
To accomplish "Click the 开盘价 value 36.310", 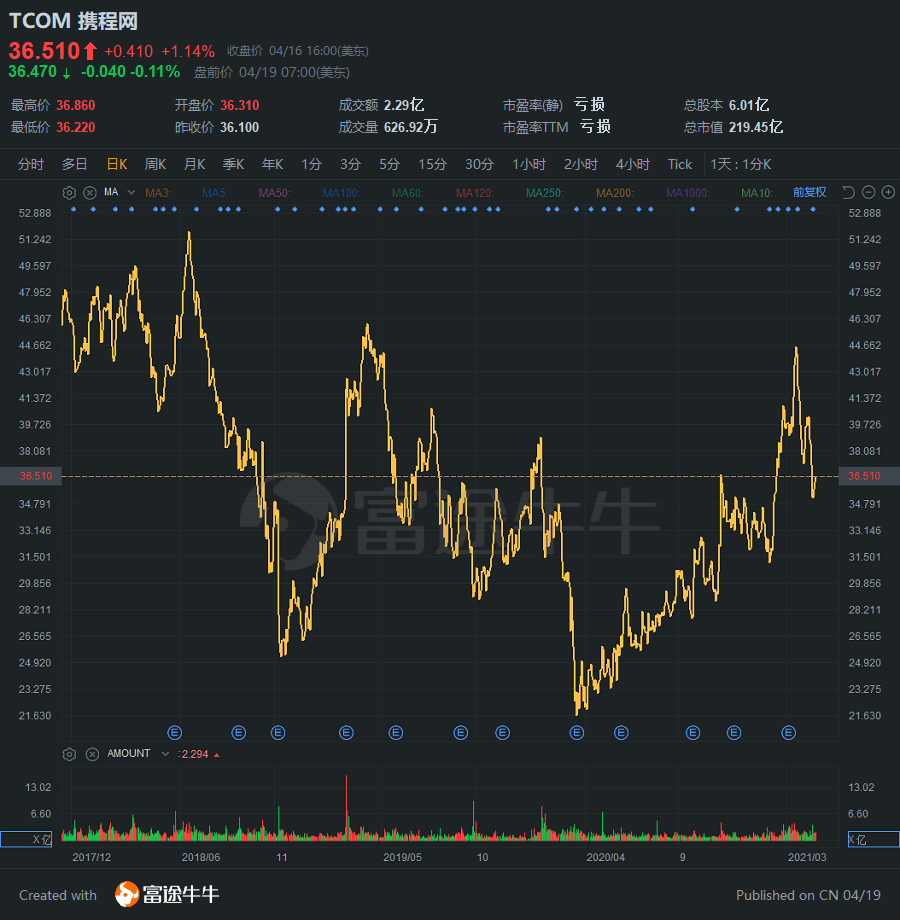I will point(239,106).
